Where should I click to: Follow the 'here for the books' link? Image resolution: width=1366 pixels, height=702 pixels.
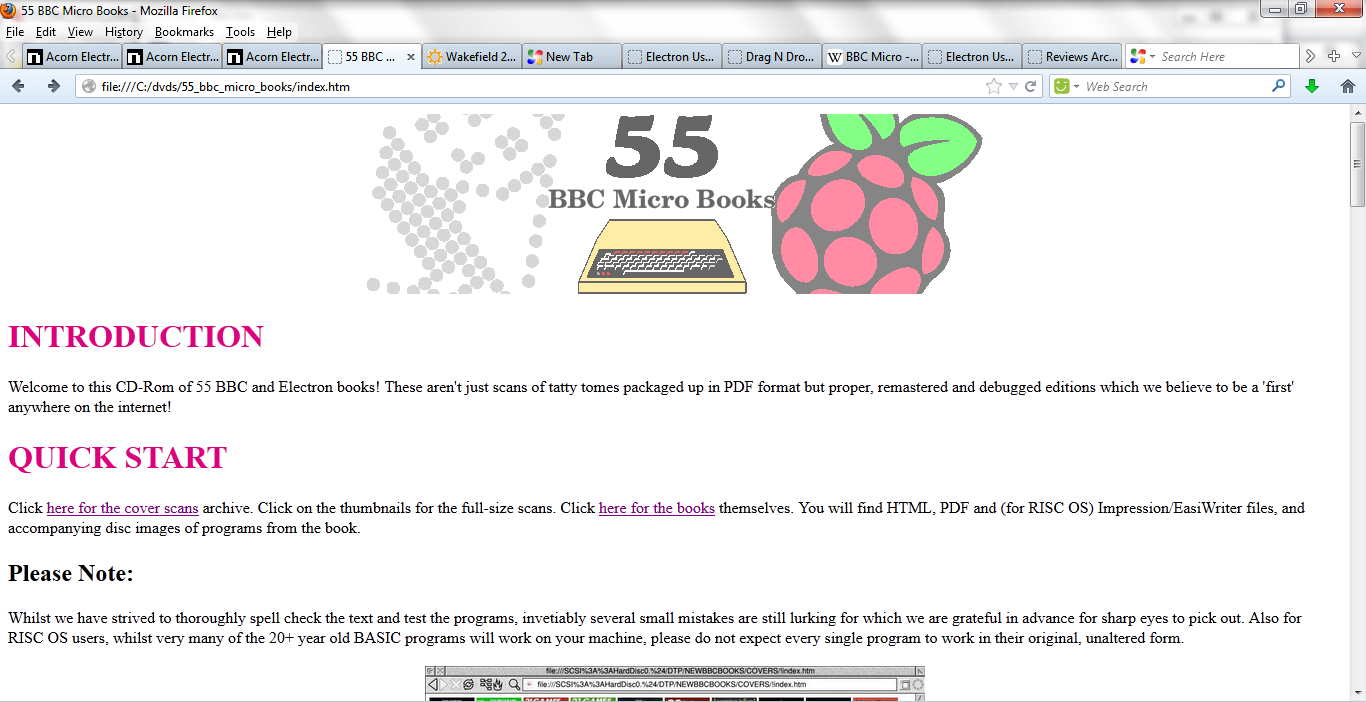point(657,508)
